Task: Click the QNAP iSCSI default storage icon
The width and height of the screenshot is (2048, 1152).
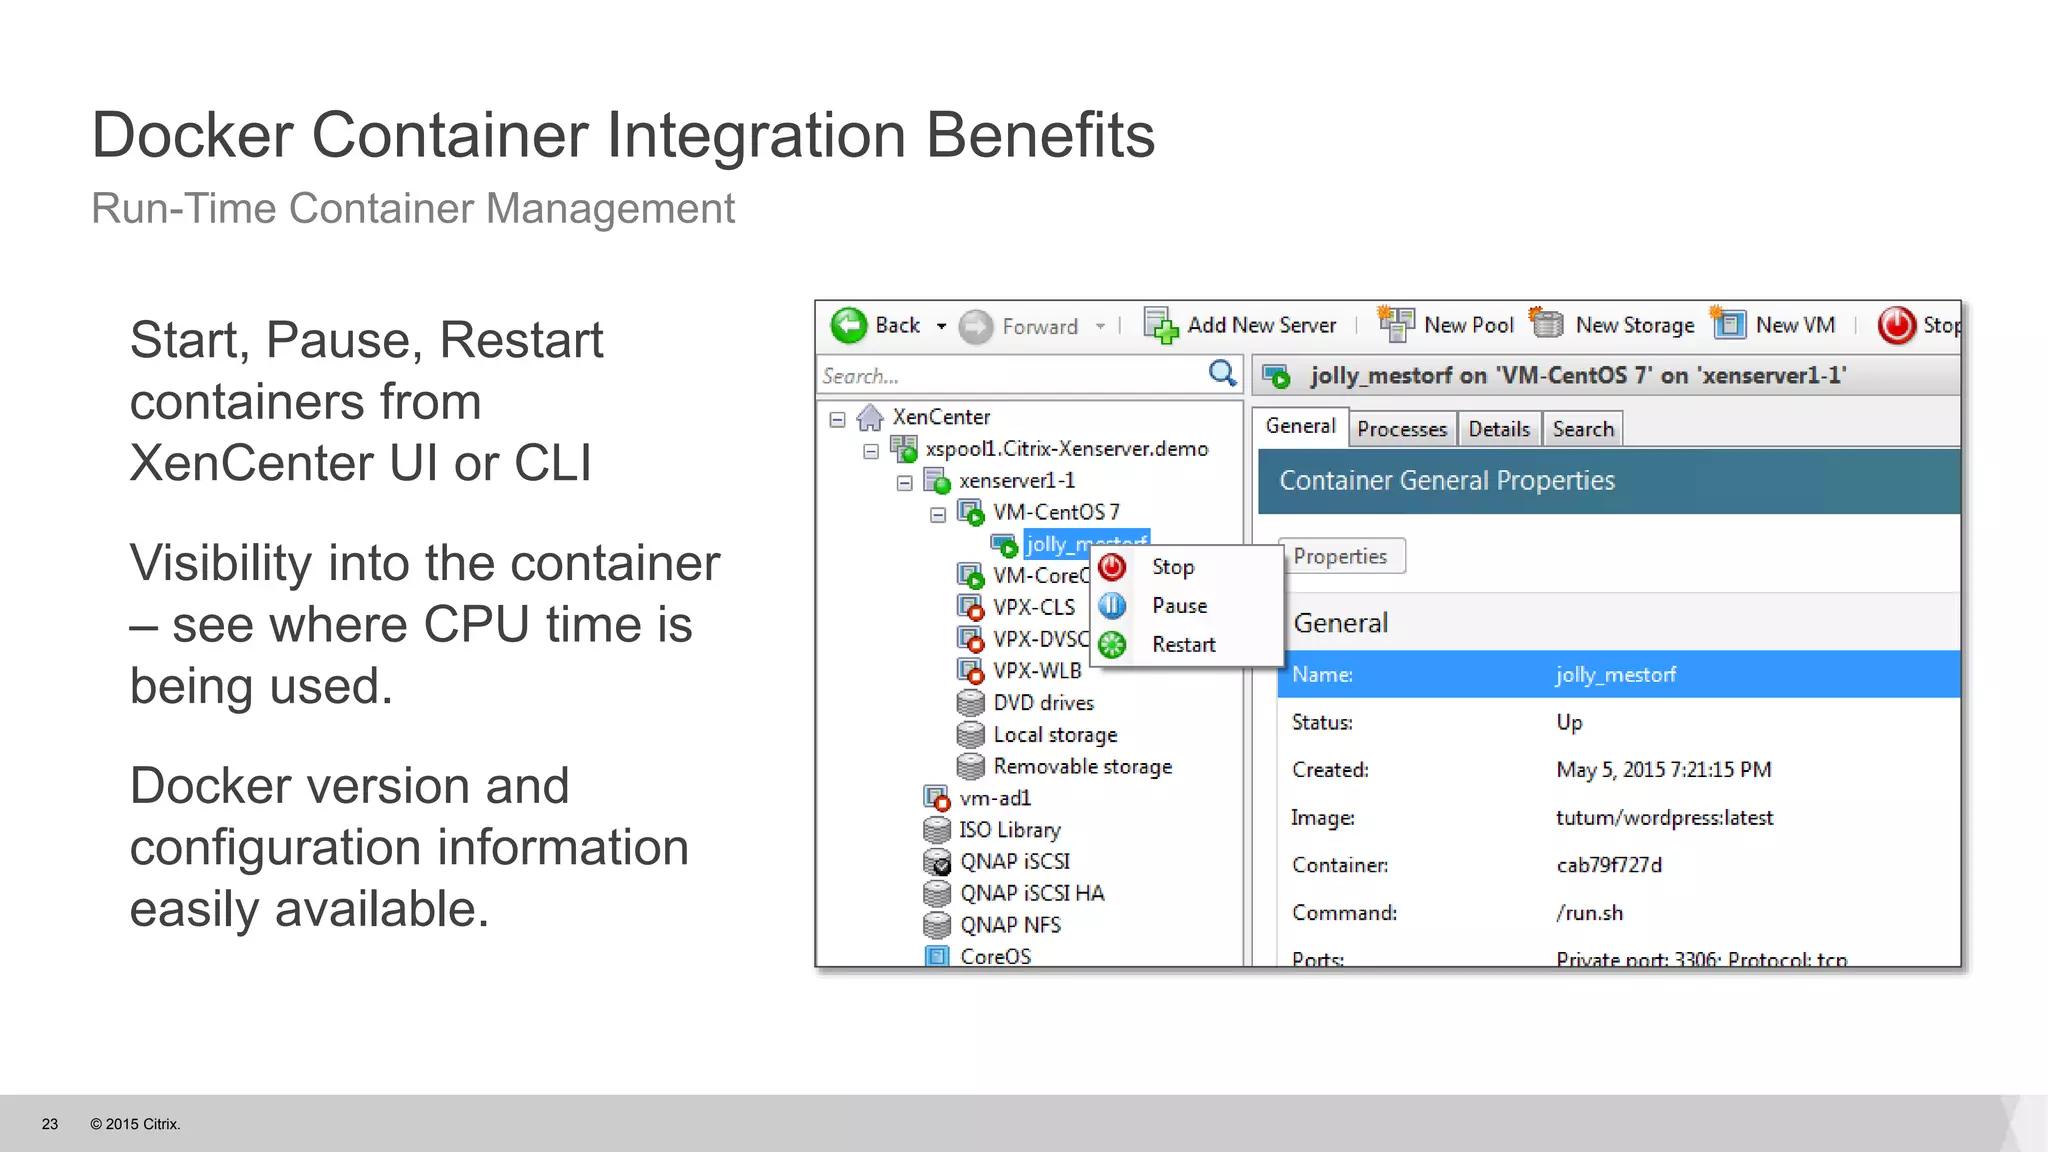Action: point(937,862)
